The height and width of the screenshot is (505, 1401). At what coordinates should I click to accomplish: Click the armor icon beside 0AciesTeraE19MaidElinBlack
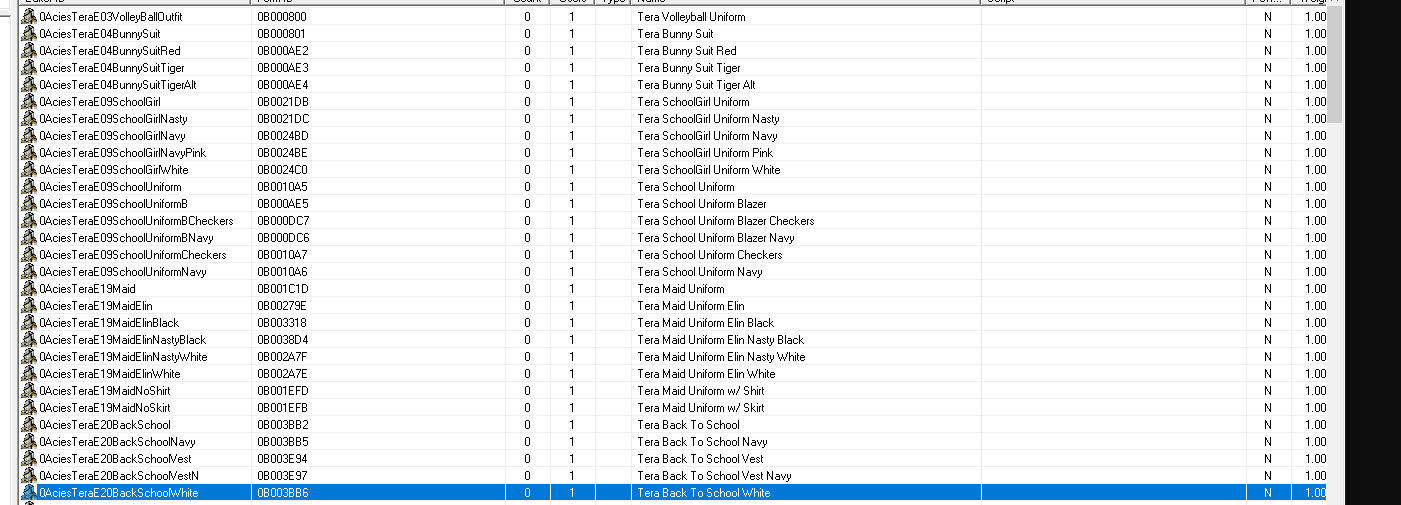(28, 323)
